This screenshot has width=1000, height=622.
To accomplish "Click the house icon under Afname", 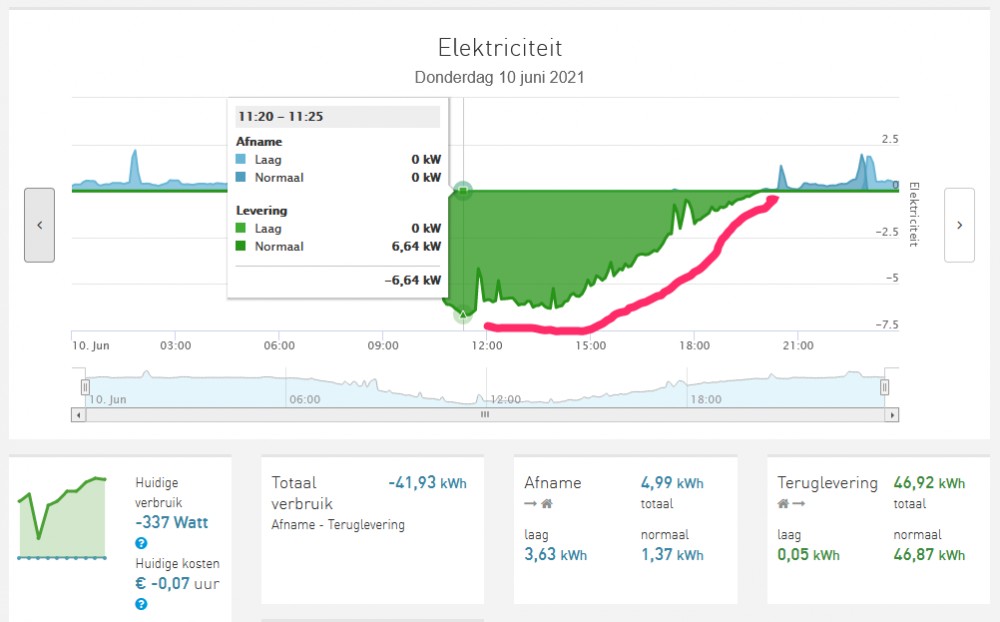I will [x=546, y=504].
